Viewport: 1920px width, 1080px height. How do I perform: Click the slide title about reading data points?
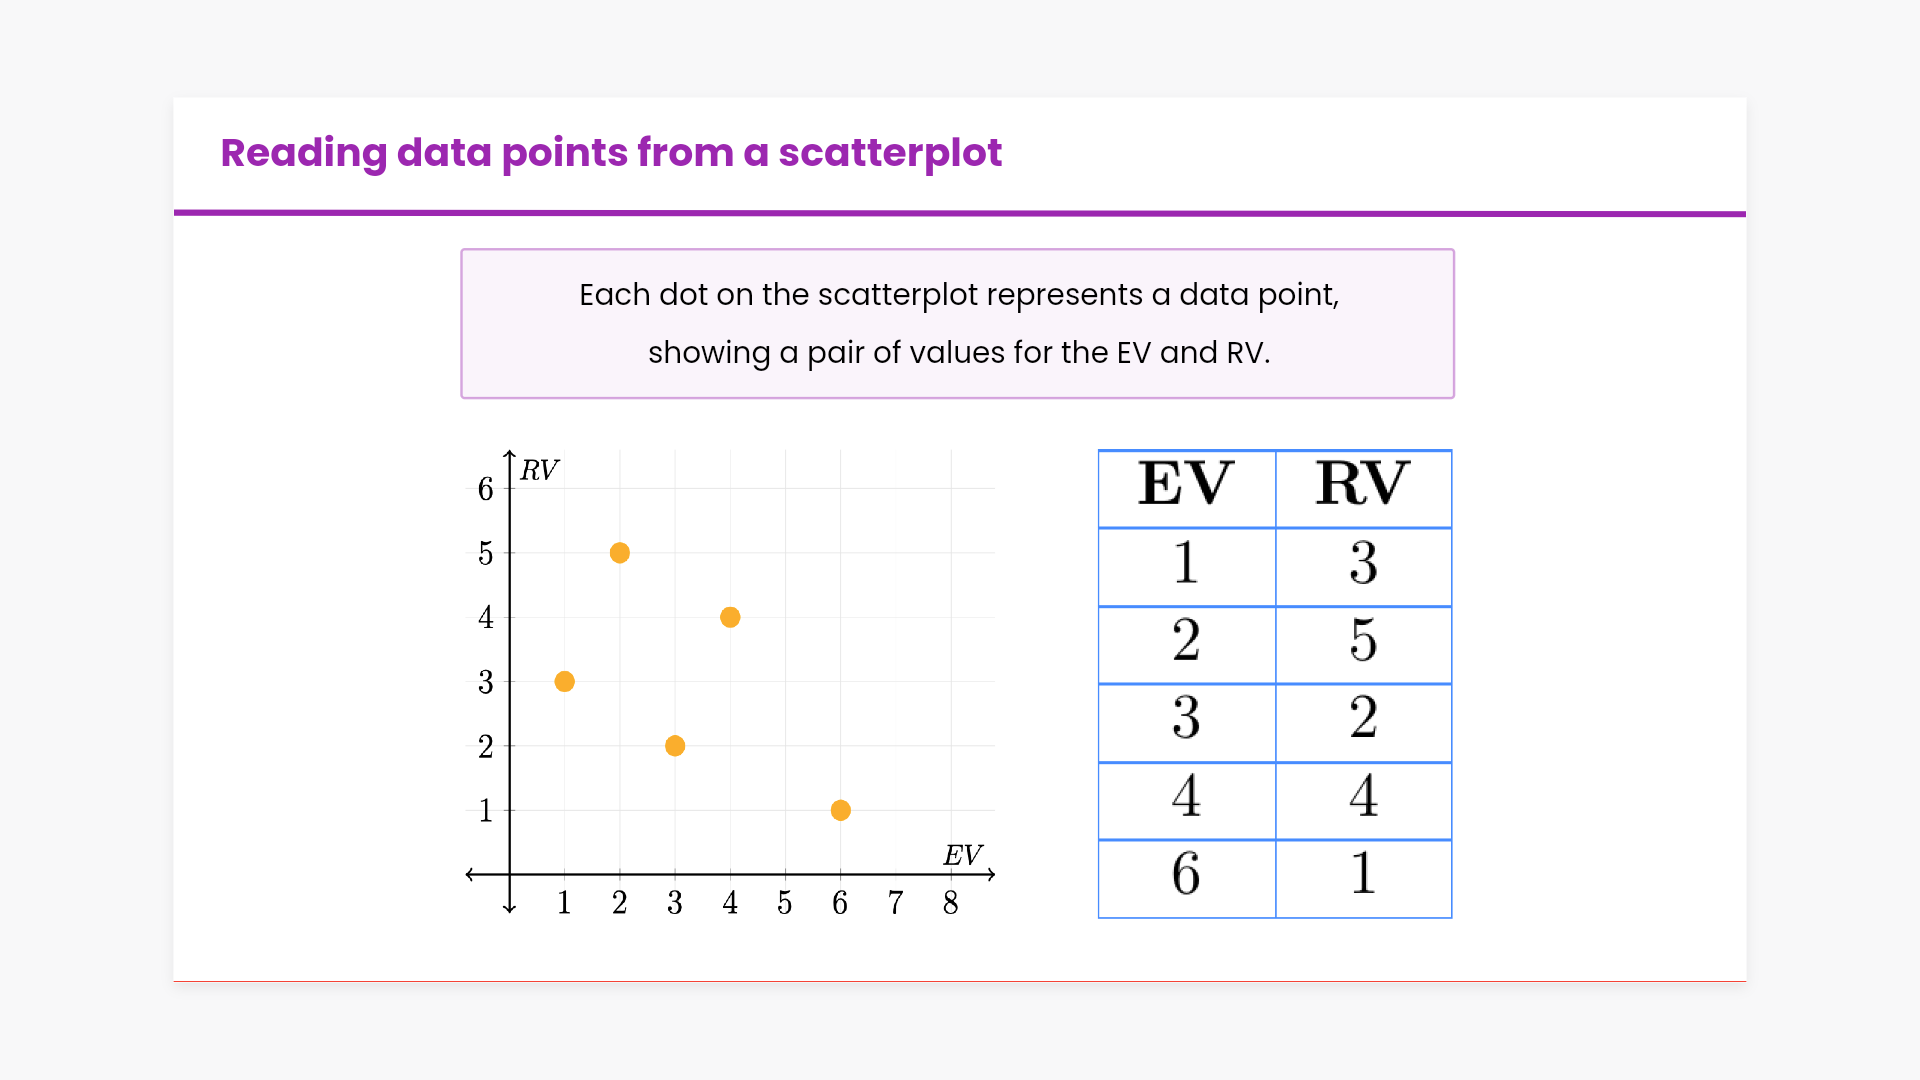[611, 153]
